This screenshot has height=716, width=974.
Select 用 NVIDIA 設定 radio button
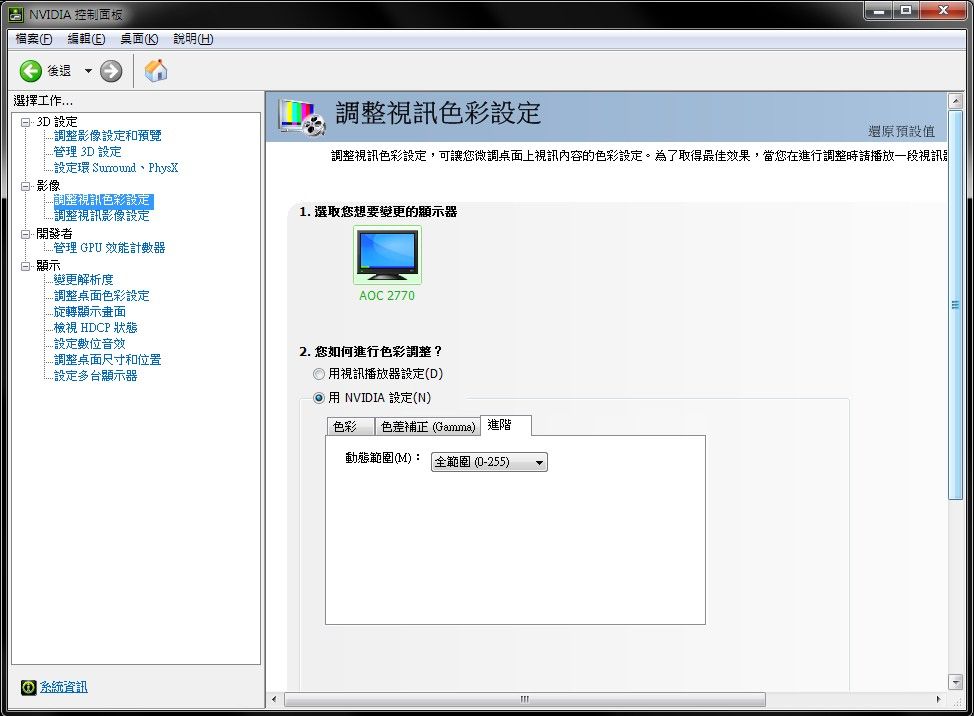pyautogui.click(x=319, y=398)
